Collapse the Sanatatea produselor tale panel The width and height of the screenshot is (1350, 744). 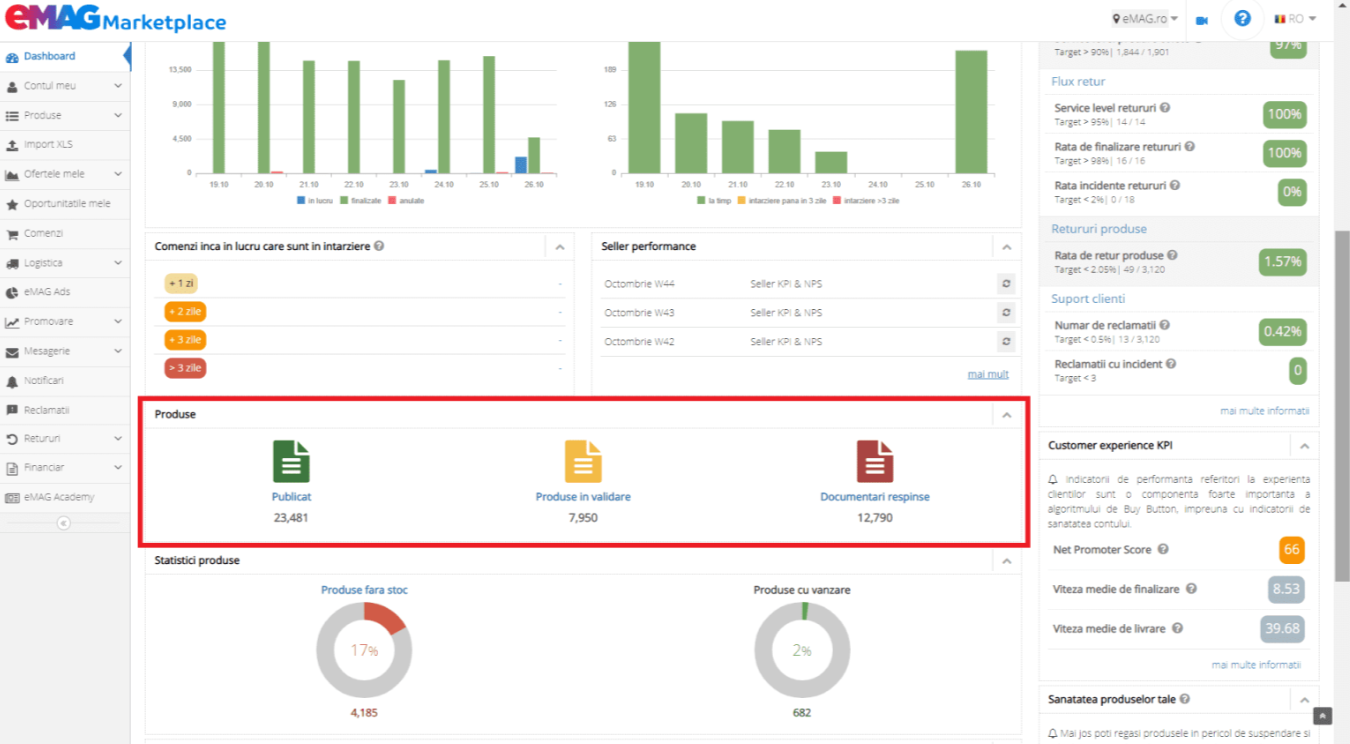coord(1305,700)
